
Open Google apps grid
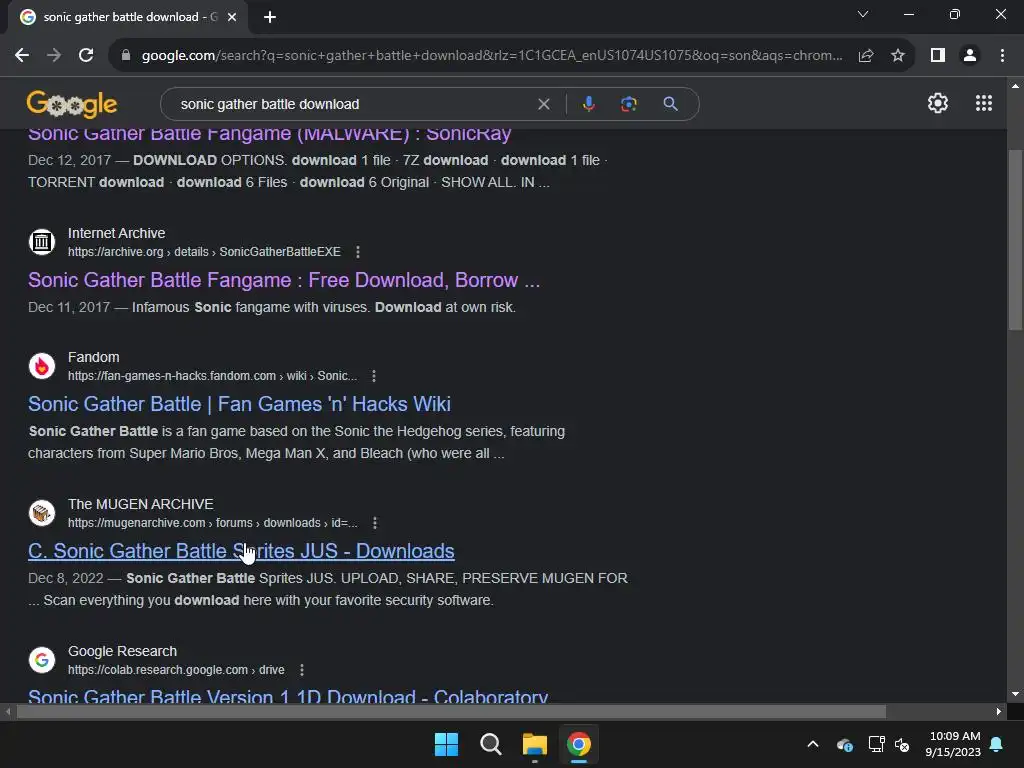click(984, 103)
